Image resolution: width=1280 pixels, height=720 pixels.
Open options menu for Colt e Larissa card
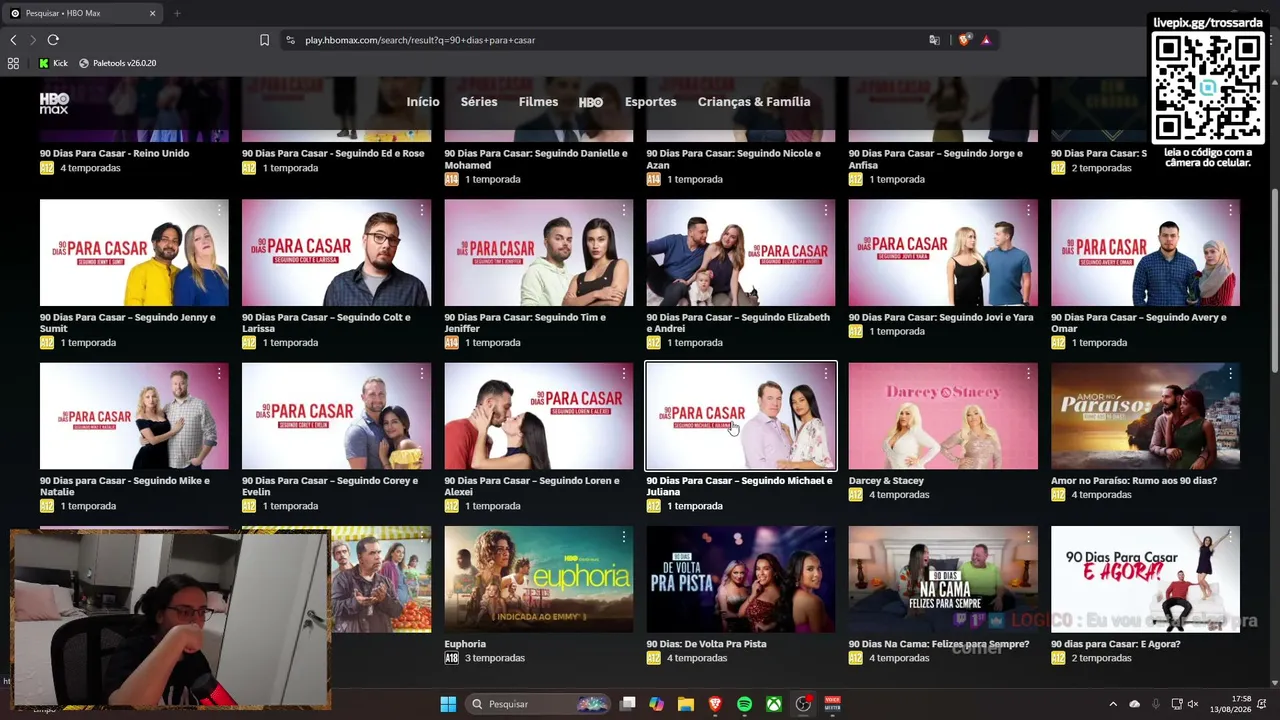tap(421, 210)
